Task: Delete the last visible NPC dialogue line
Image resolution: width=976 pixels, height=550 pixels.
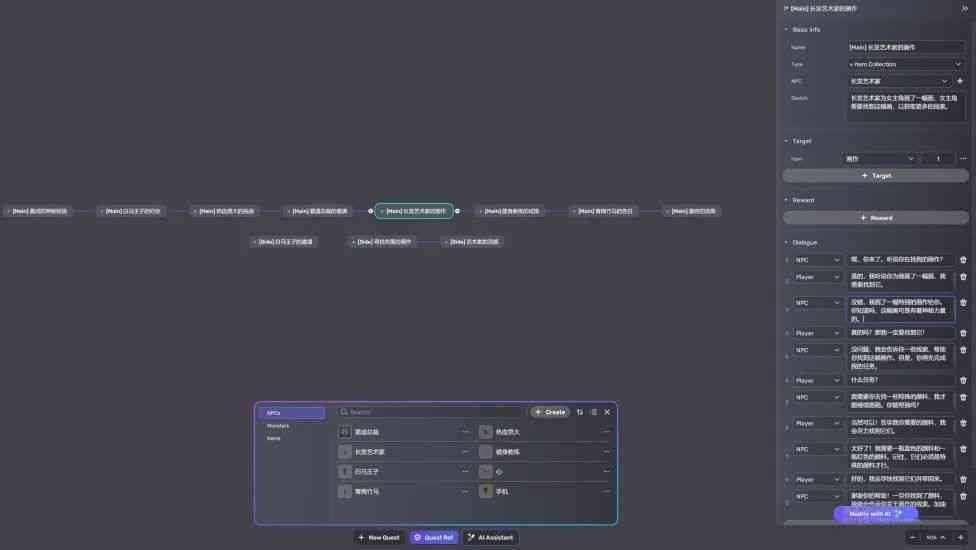Action: tap(963, 496)
